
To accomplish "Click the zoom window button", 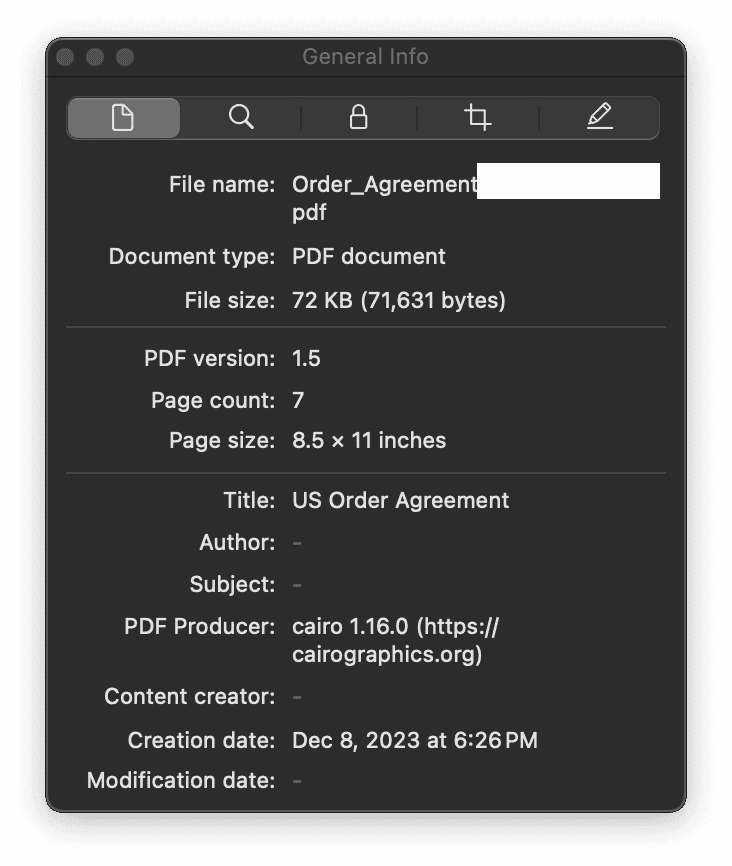I will [125, 57].
